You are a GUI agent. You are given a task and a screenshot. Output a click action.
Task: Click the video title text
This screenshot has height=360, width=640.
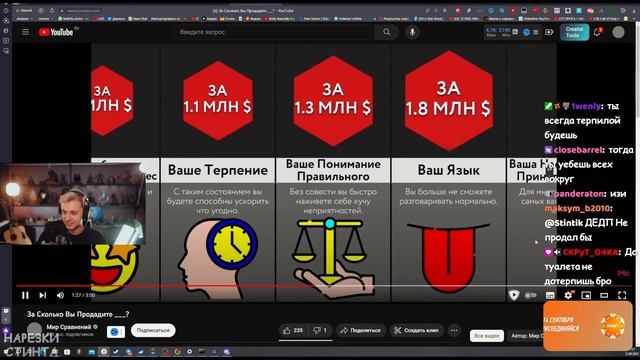(x=78, y=314)
